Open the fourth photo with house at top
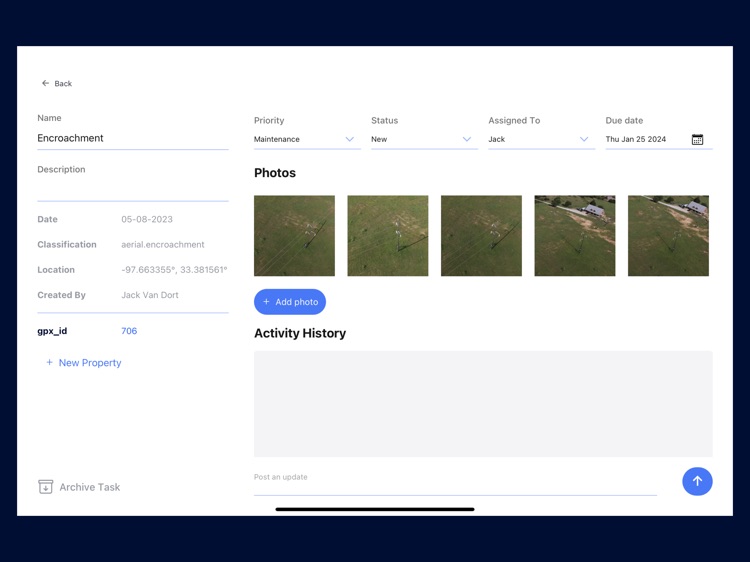750x562 pixels. click(575, 236)
